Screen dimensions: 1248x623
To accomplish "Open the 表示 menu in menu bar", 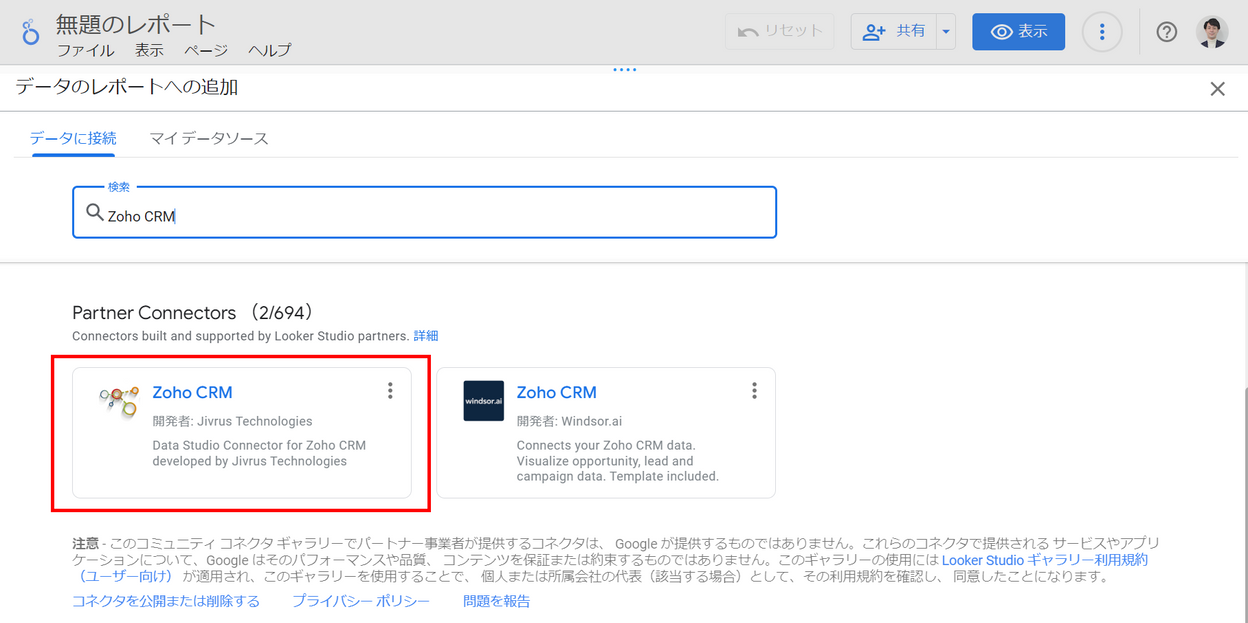I will click(x=149, y=51).
